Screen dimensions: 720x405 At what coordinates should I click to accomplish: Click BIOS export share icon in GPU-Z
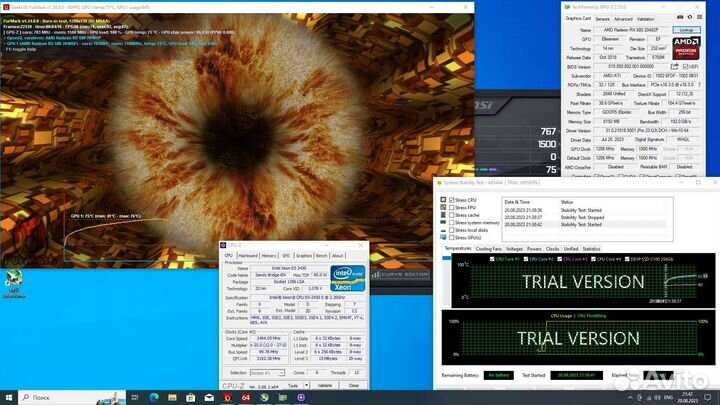tap(675, 67)
